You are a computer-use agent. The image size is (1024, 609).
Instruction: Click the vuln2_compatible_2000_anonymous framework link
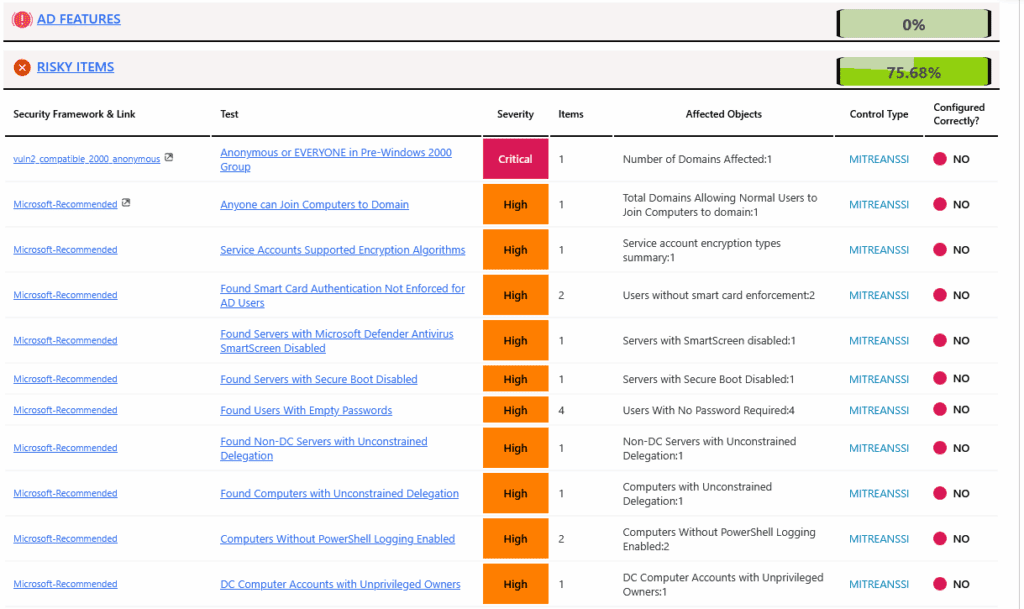coord(88,158)
